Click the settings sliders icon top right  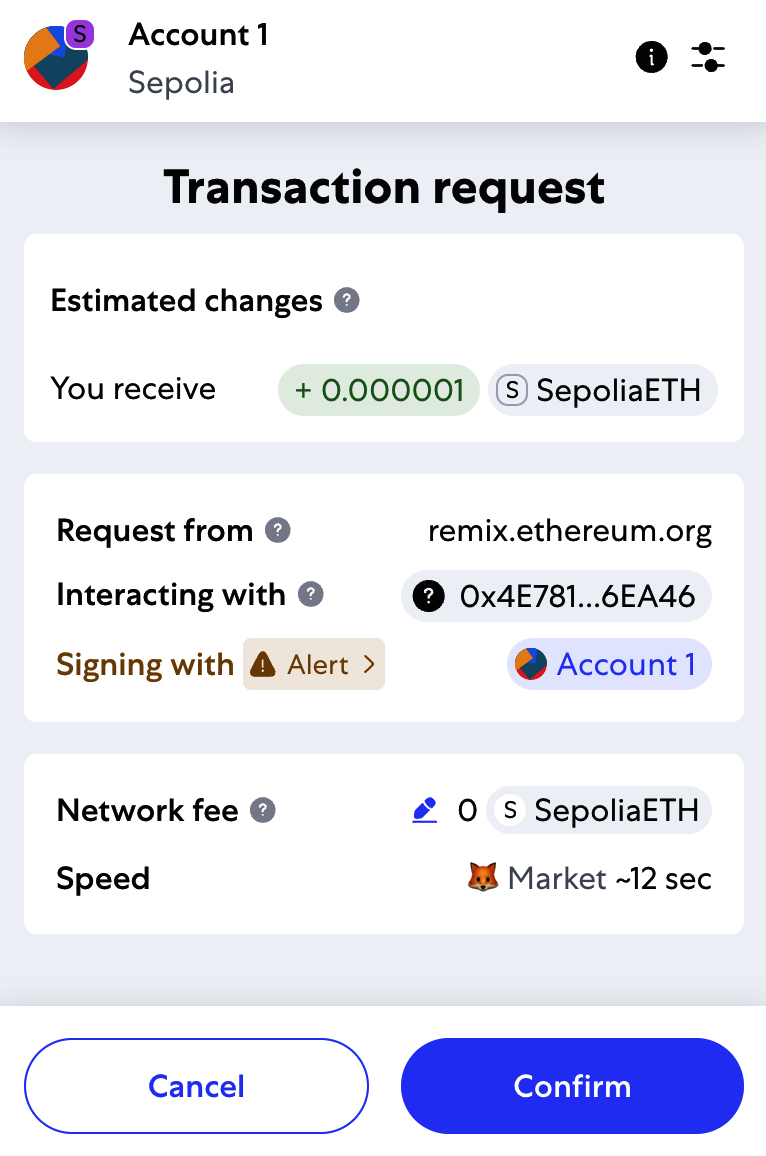pyautogui.click(x=708, y=57)
